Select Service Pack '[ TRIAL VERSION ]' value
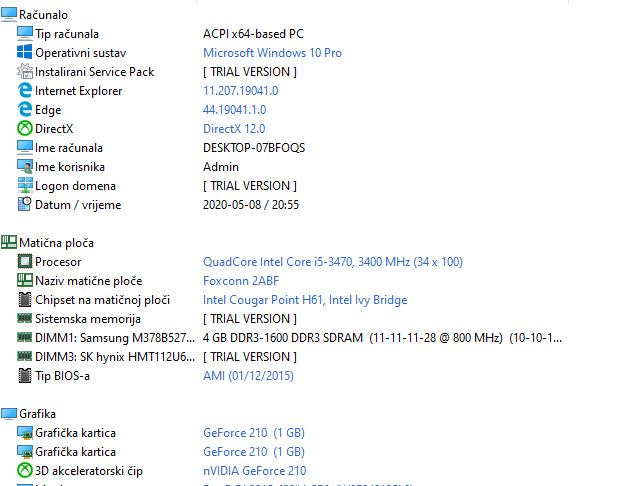Viewport: 633px width, 486px height. tap(250, 72)
